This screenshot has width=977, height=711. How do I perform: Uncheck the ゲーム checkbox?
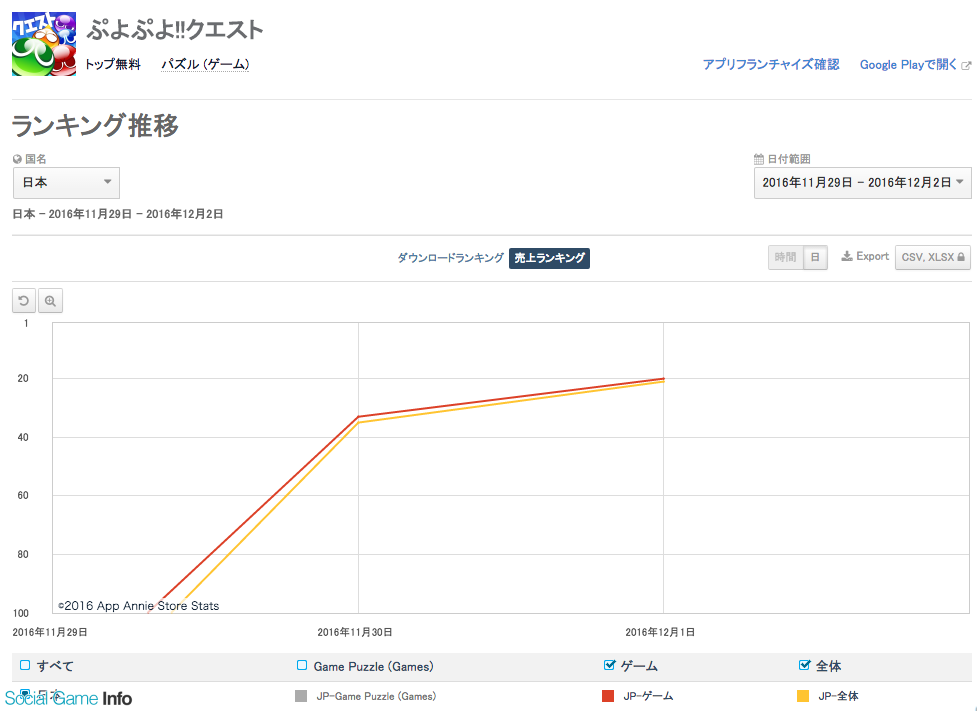pos(610,666)
